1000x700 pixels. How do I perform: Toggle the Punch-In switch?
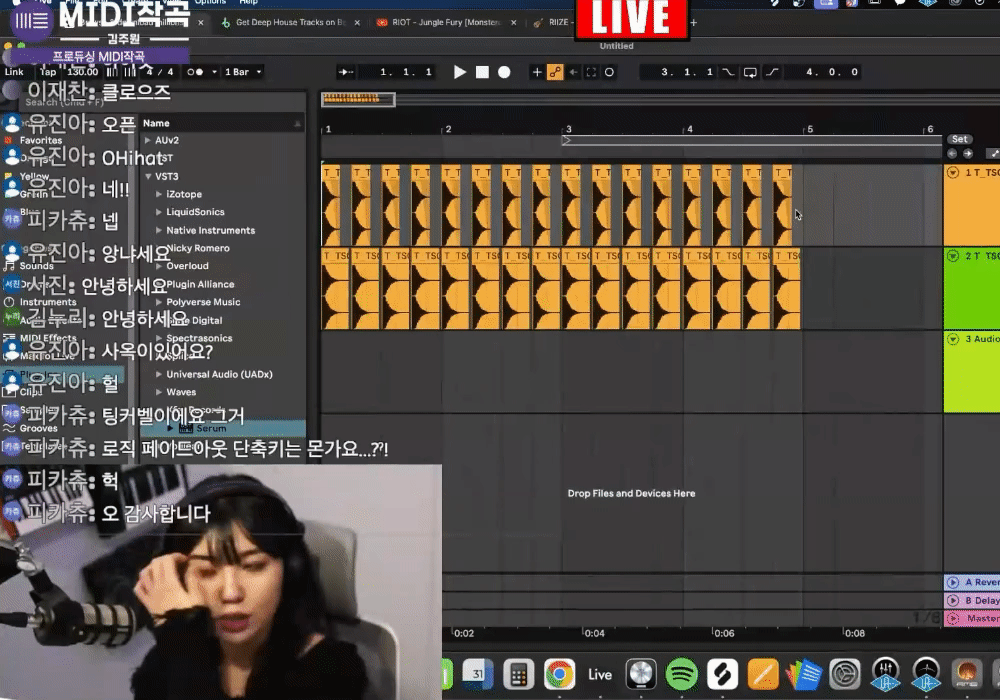pos(728,72)
